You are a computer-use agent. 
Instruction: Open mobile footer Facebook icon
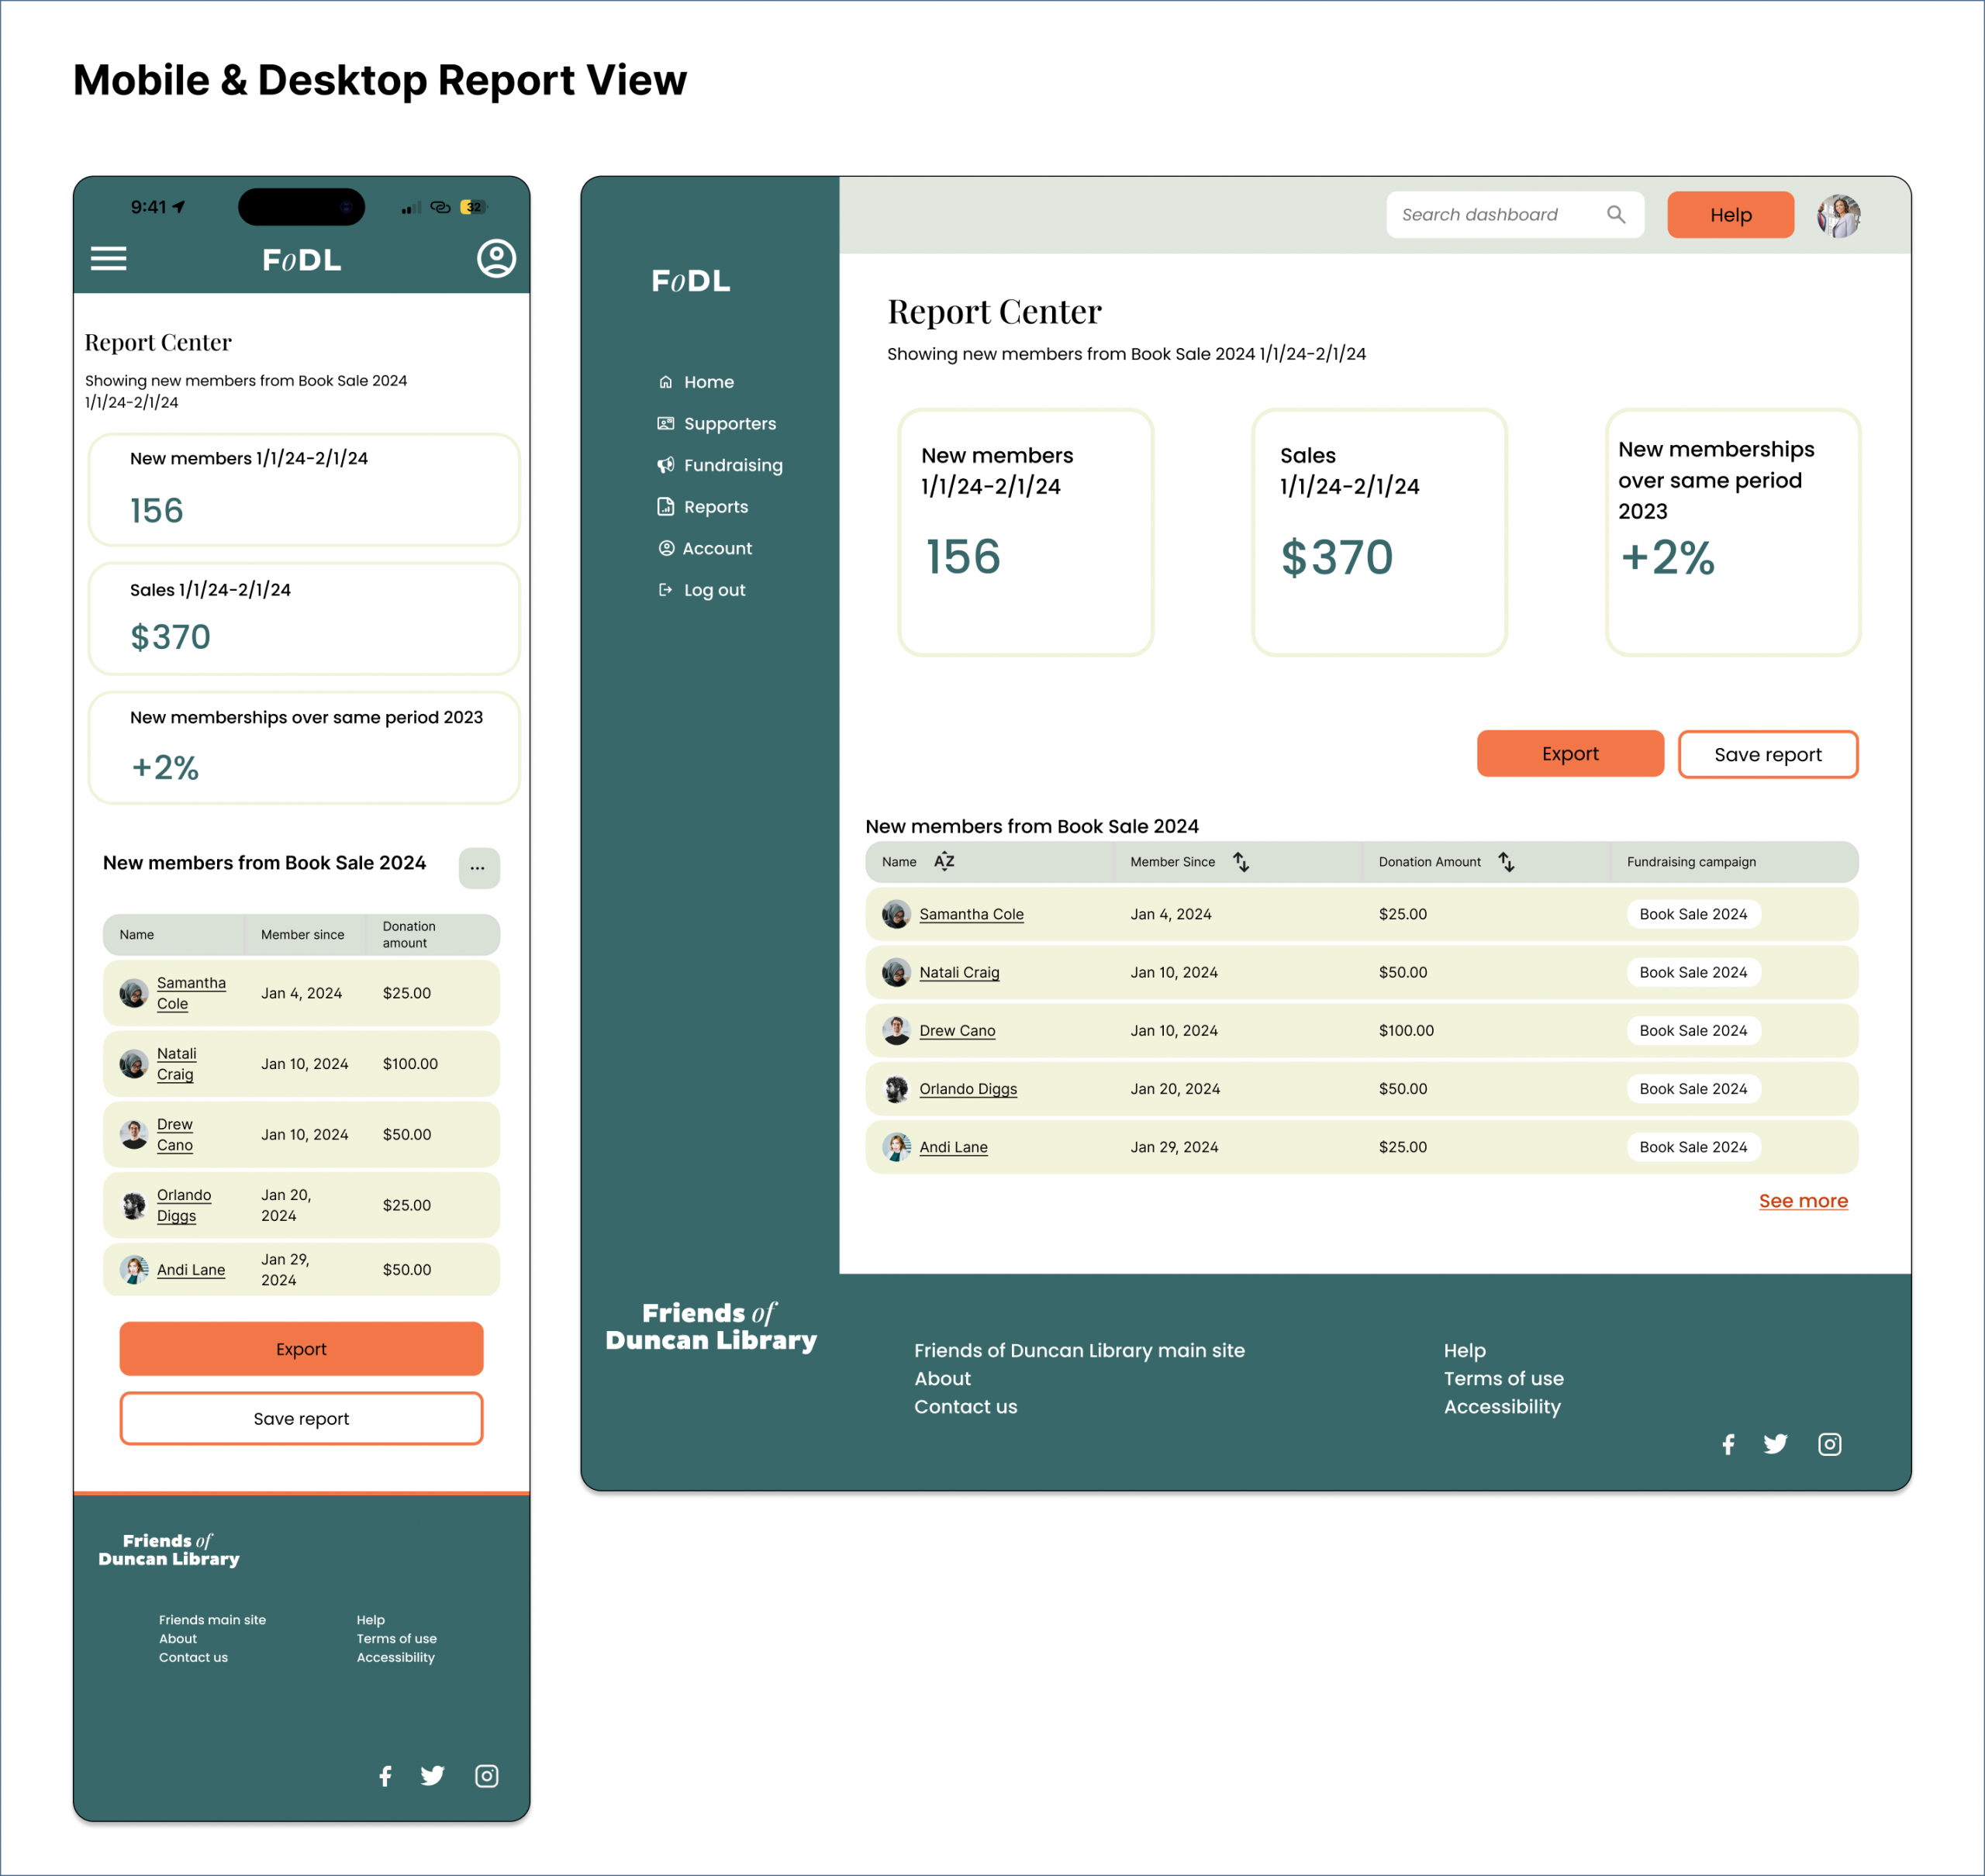tap(385, 1776)
